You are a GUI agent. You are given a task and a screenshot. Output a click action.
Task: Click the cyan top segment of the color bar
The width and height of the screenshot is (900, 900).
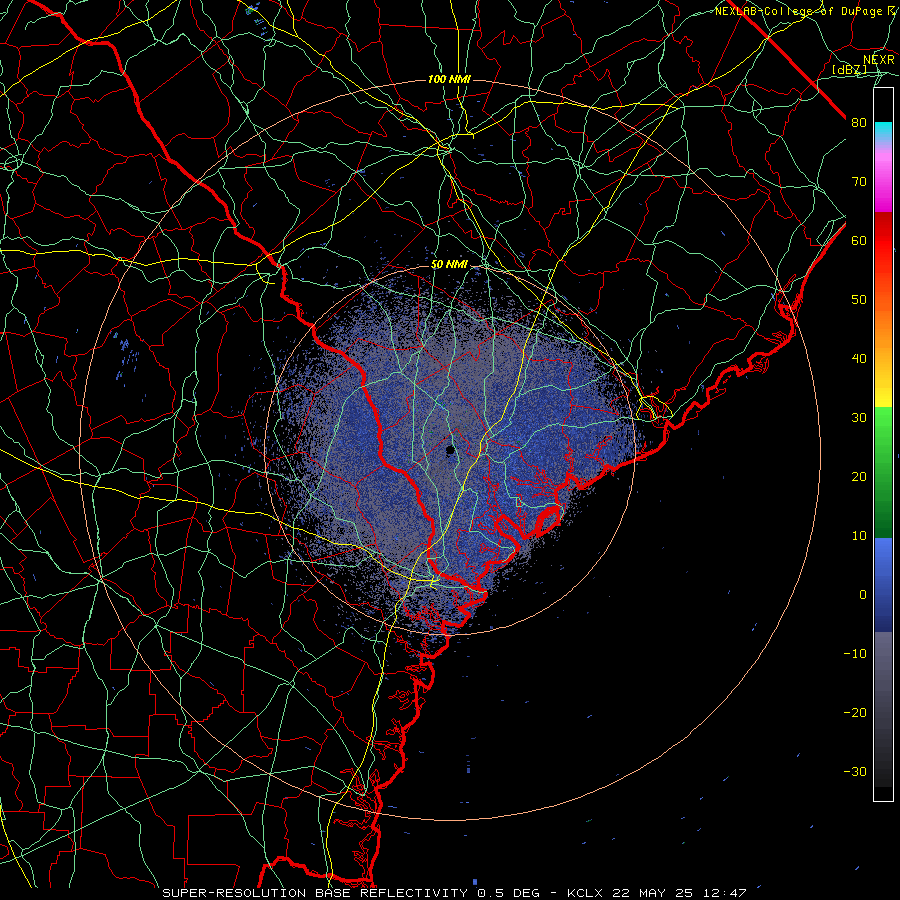(883, 132)
